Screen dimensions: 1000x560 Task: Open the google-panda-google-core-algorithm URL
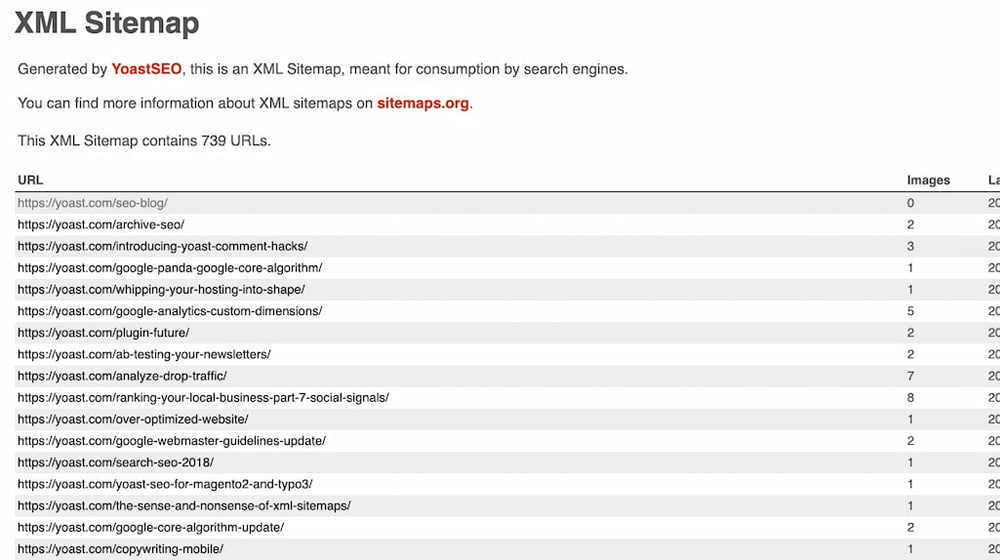(170, 268)
